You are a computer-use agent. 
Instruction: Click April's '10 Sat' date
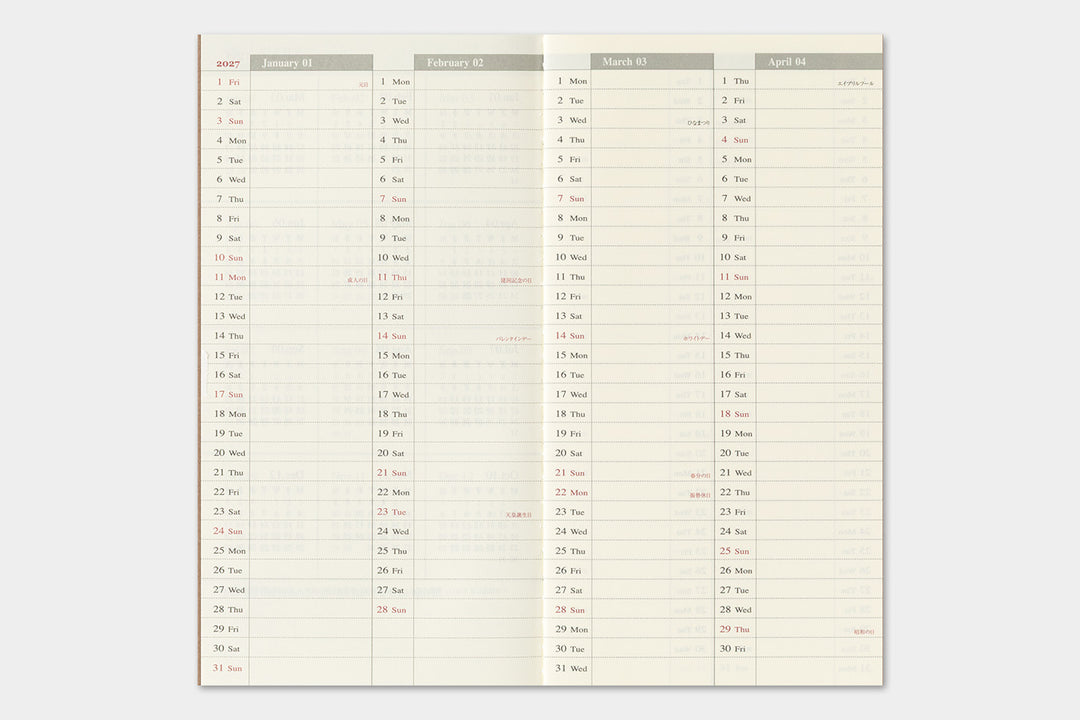[733, 257]
